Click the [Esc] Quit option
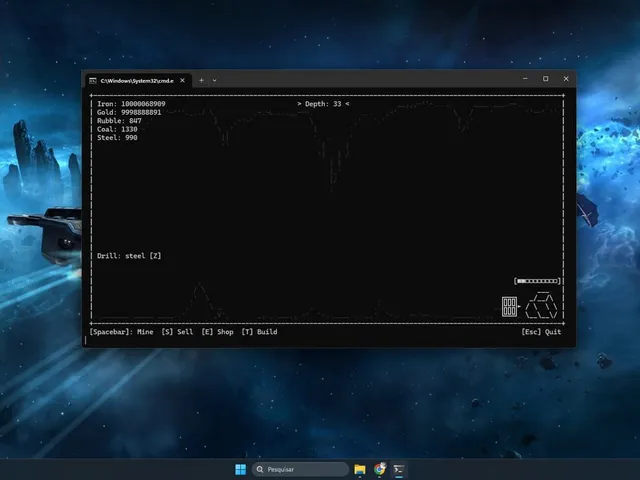Screen dimensions: 640x480 click(x=541, y=332)
